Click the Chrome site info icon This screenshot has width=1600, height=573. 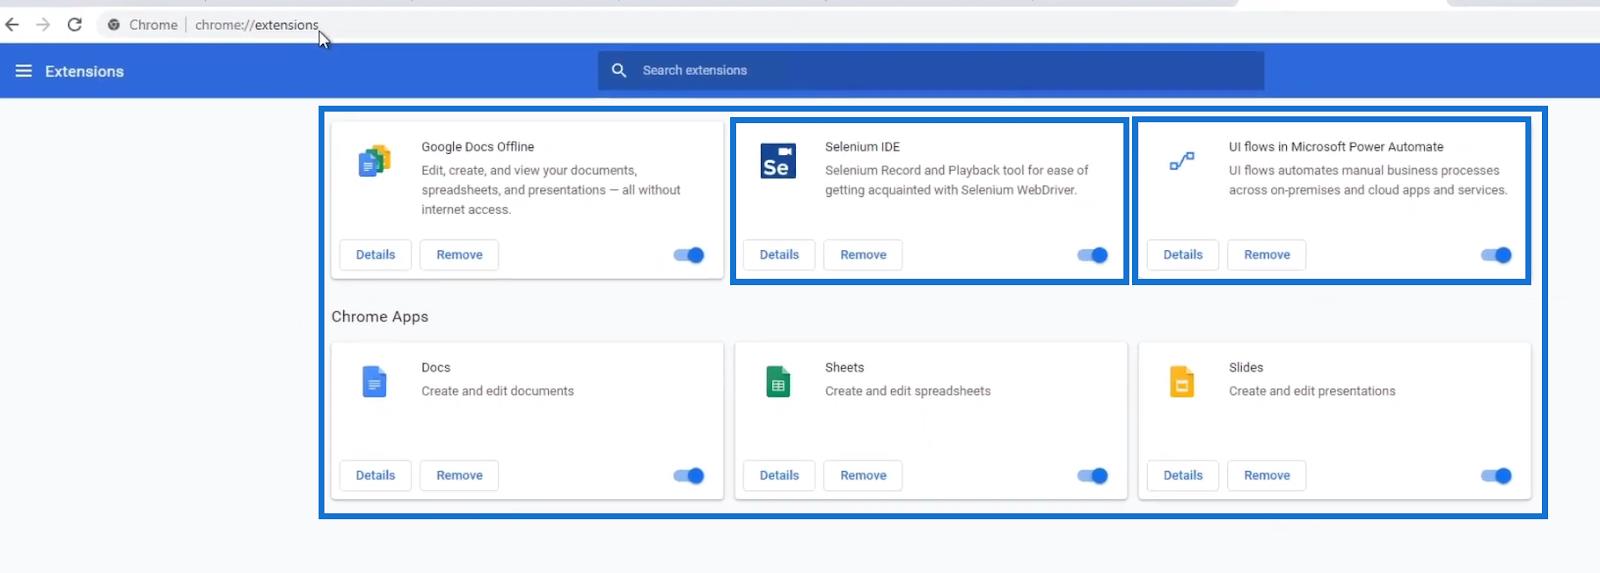coord(114,25)
